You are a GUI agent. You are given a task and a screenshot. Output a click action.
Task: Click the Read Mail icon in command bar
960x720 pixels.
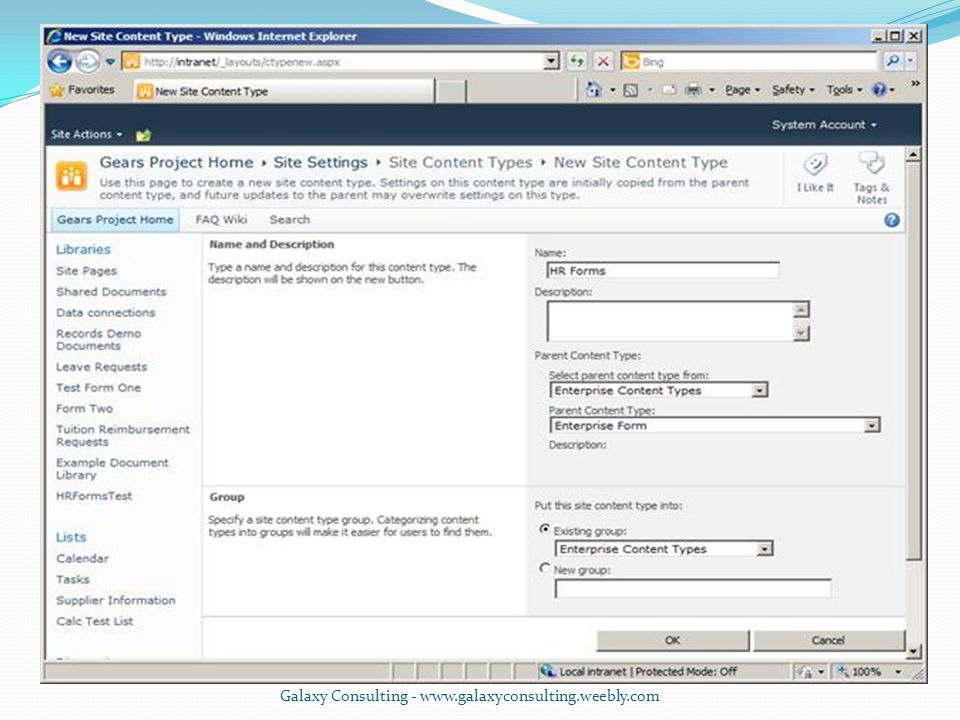(x=669, y=91)
